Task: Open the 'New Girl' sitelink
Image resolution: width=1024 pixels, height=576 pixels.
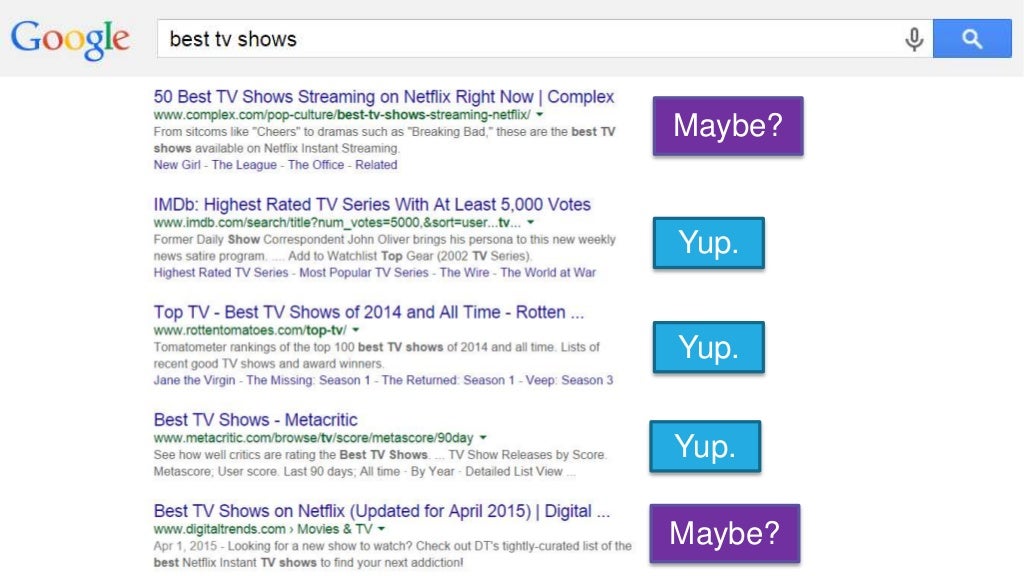Action: point(177,165)
